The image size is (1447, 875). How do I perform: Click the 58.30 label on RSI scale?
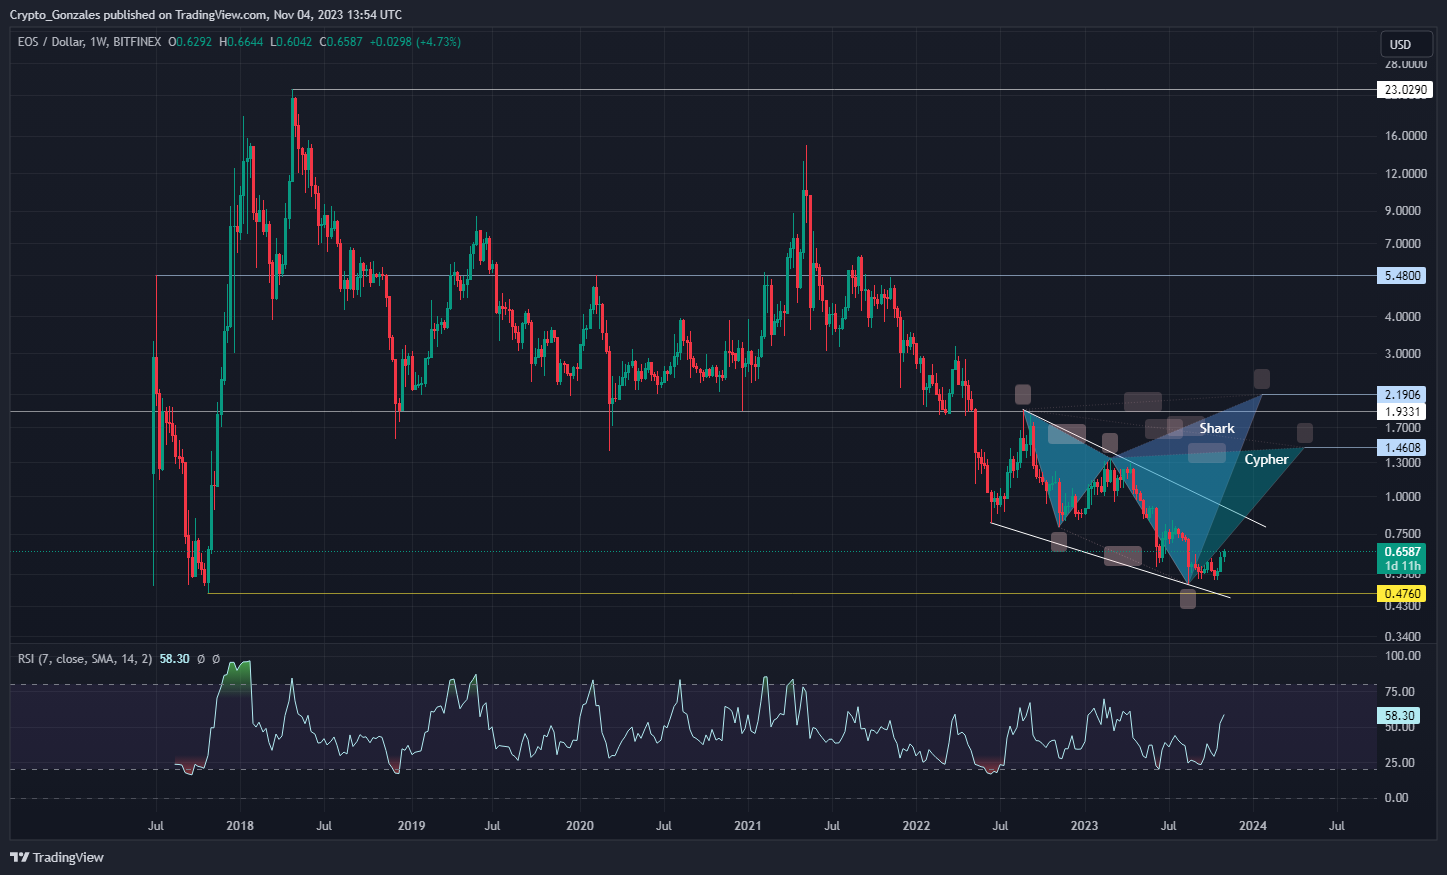pyautogui.click(x=1400, y=715)
